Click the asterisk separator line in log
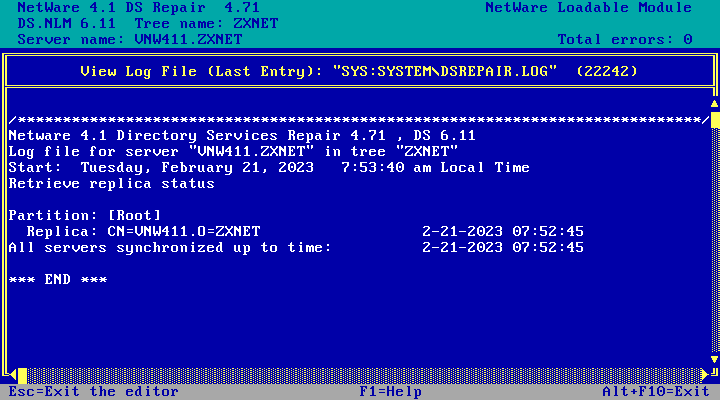 click(x=359, y=120)
